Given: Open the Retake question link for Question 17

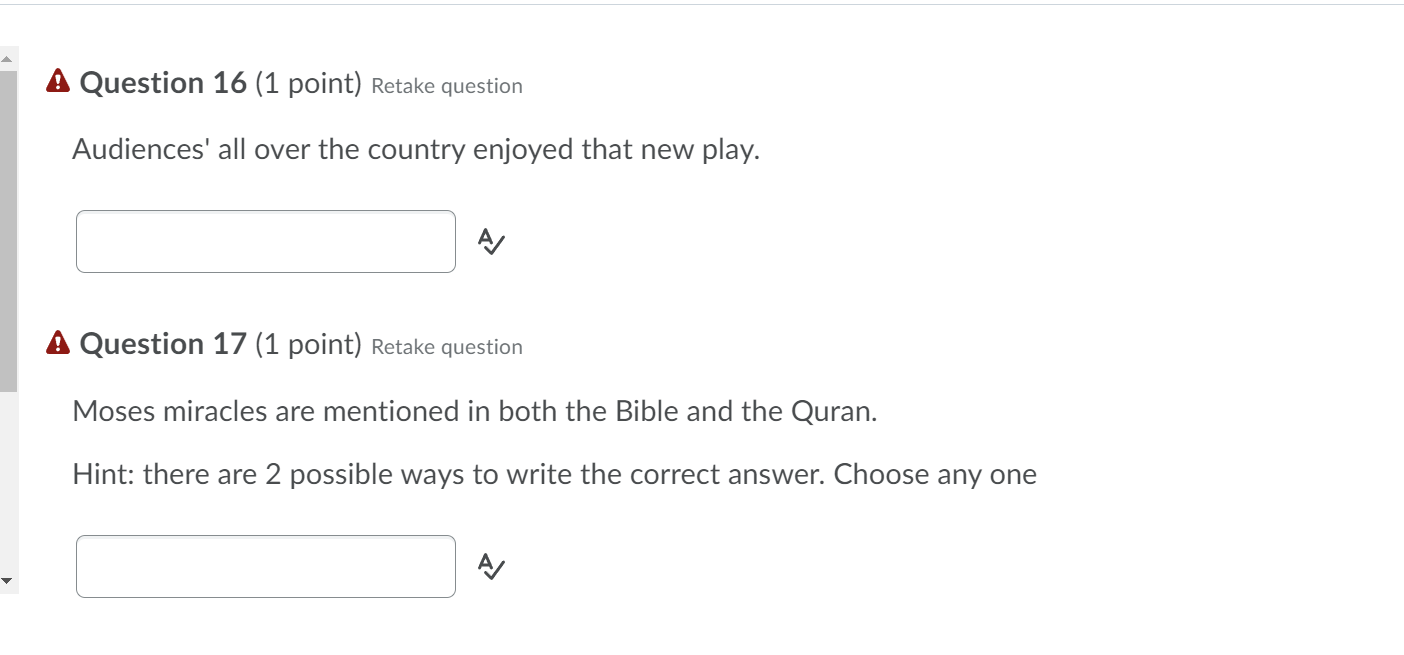Looking at the screenshot, I should [446, 347].
